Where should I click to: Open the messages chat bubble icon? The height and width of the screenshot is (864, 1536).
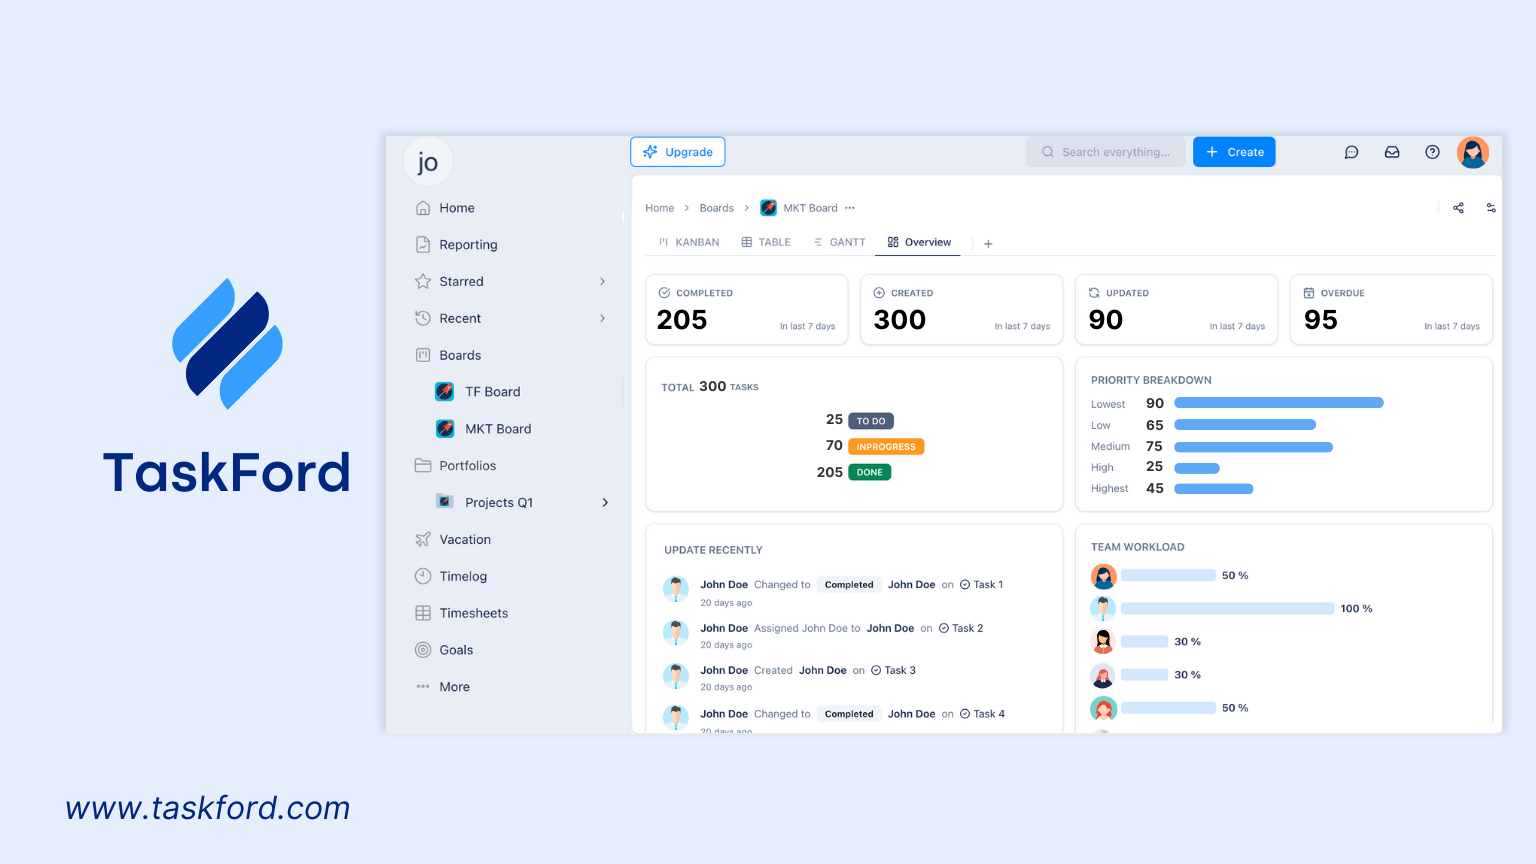coord(1352,152)
